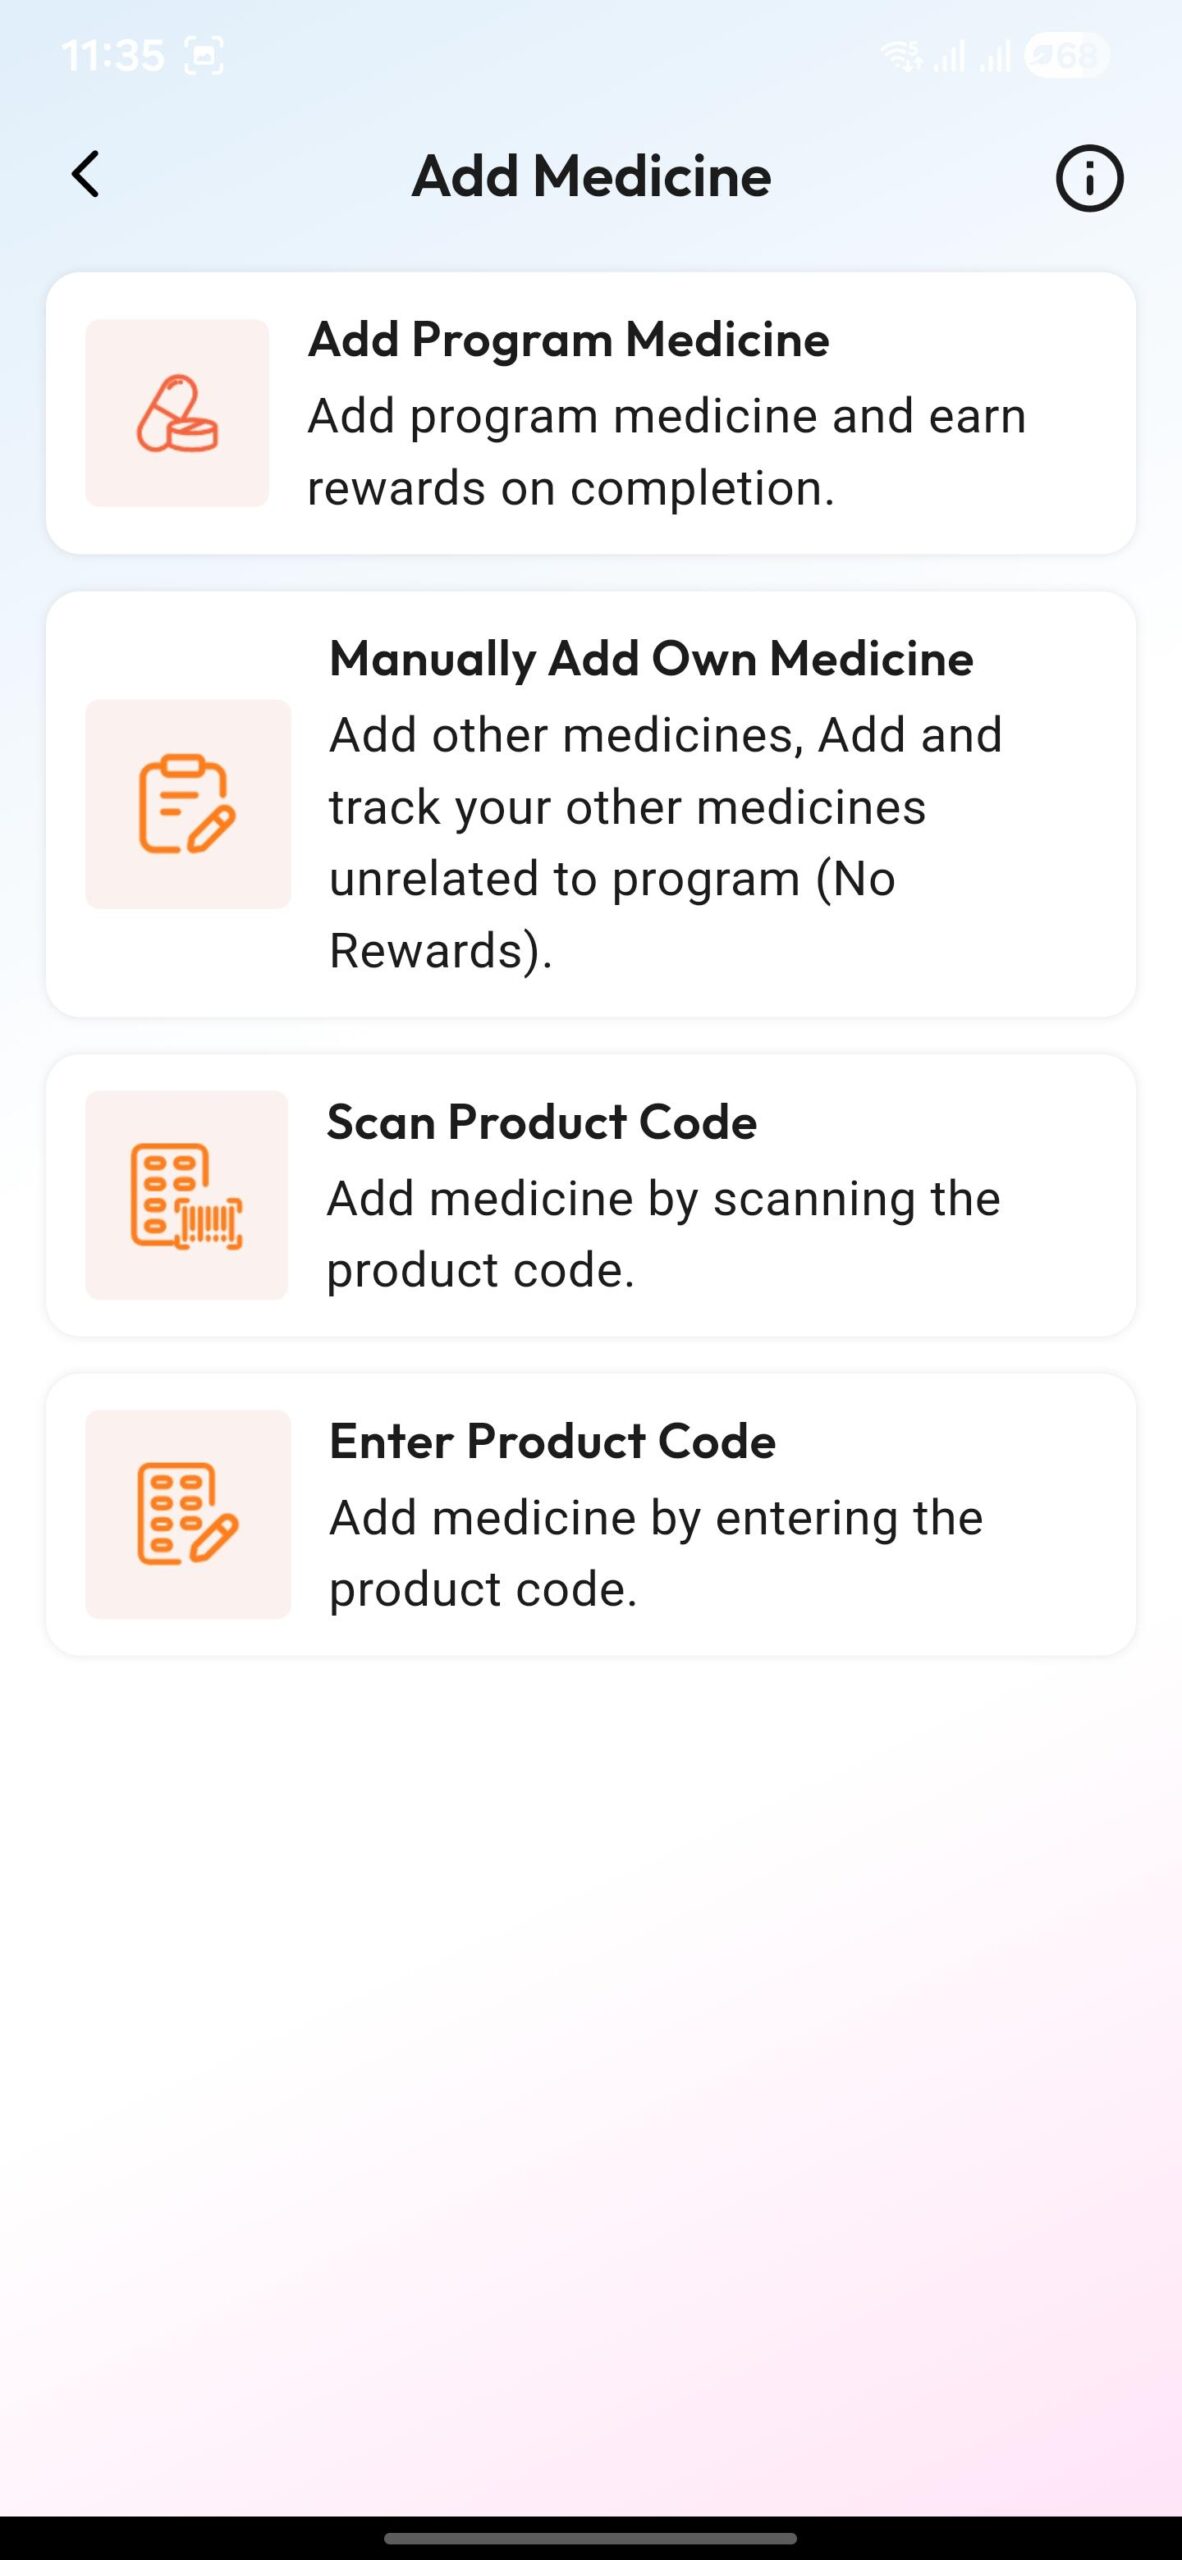
Task: Tap 'Add medicine by entering' description
Action: coord(656,1553)
